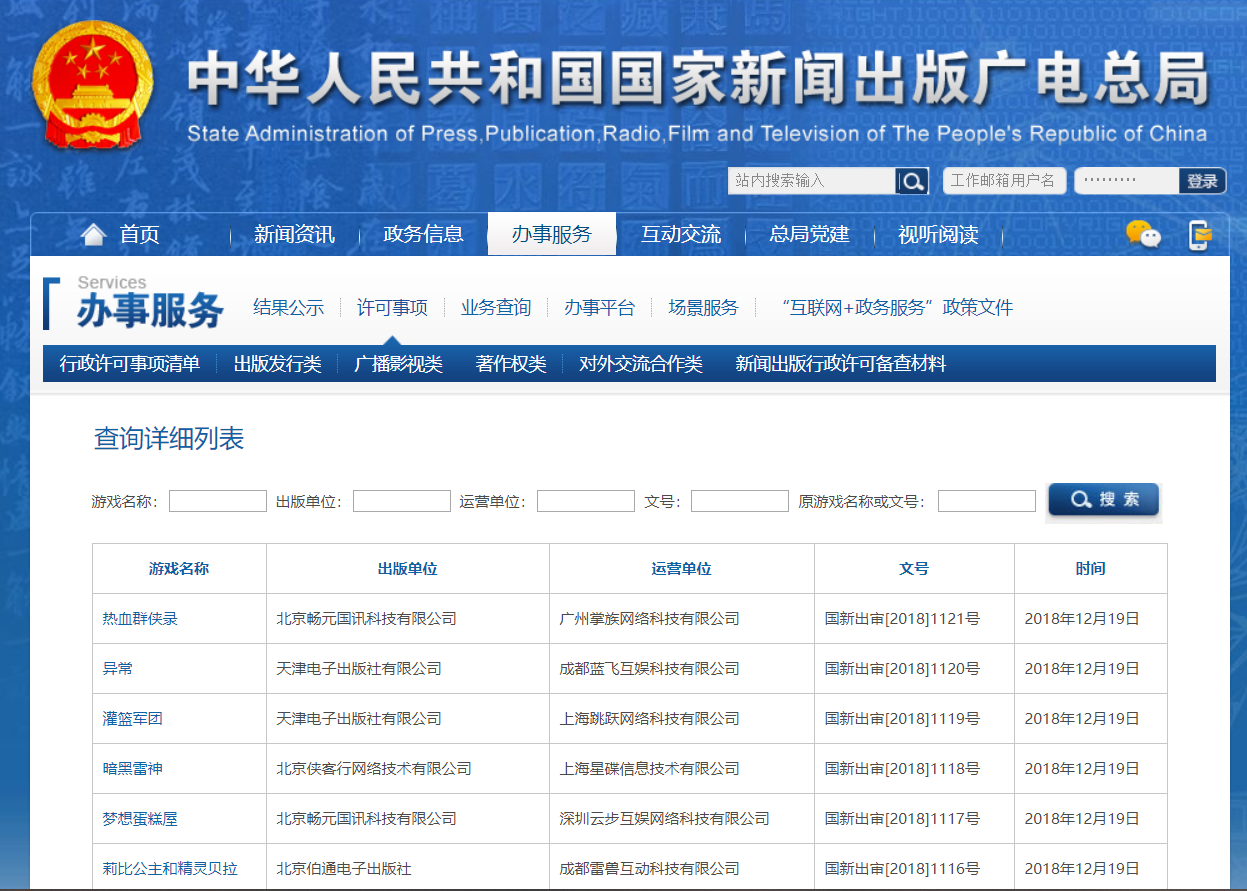This screenshot has width=1247, height=891.
Task: Open the 视听阅读 navigation item
Action: tap(938, 235)
